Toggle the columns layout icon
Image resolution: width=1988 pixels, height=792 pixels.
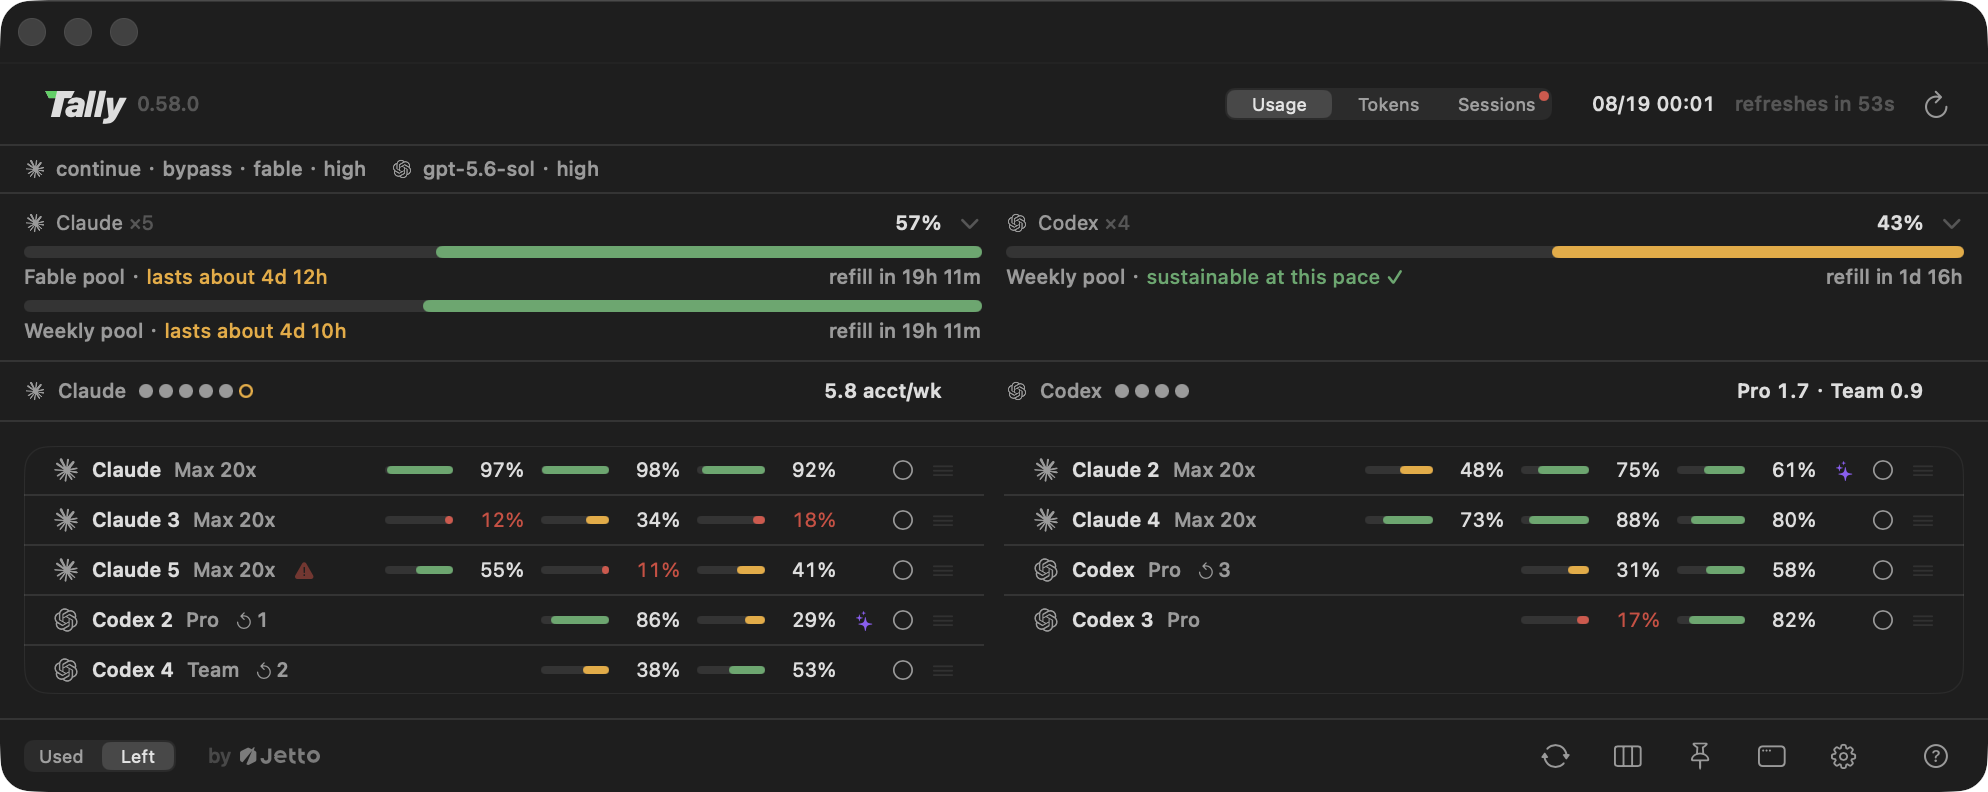tap(1628, 756)
